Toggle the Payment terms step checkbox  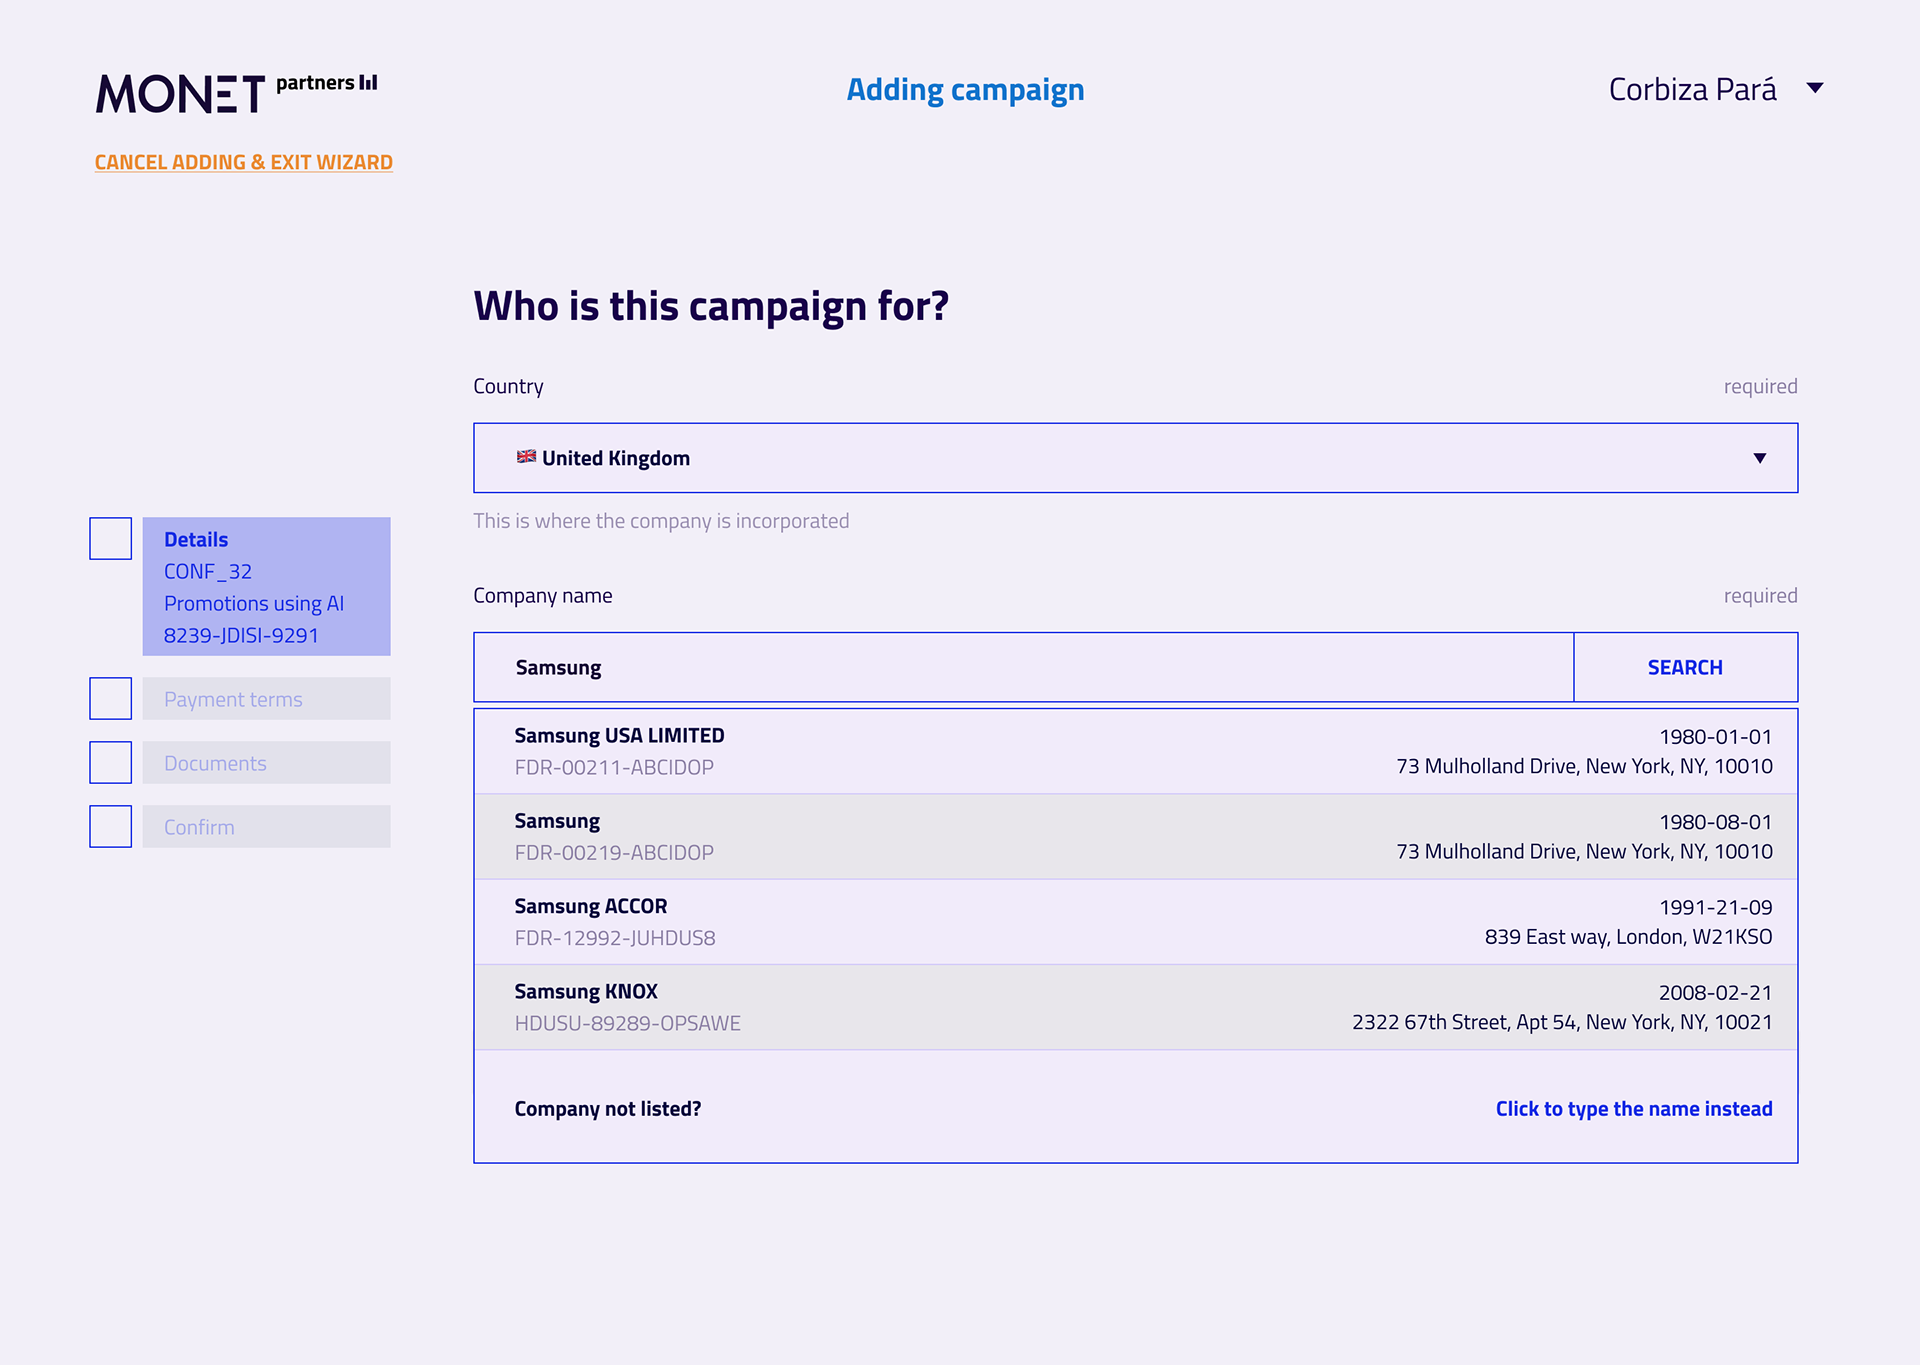pyautogui.click(x=111, y=699)
